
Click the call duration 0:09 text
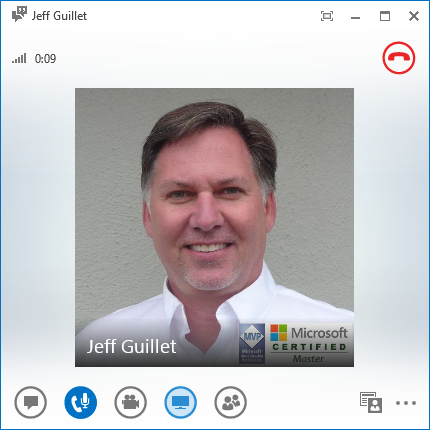click(45, 59)
